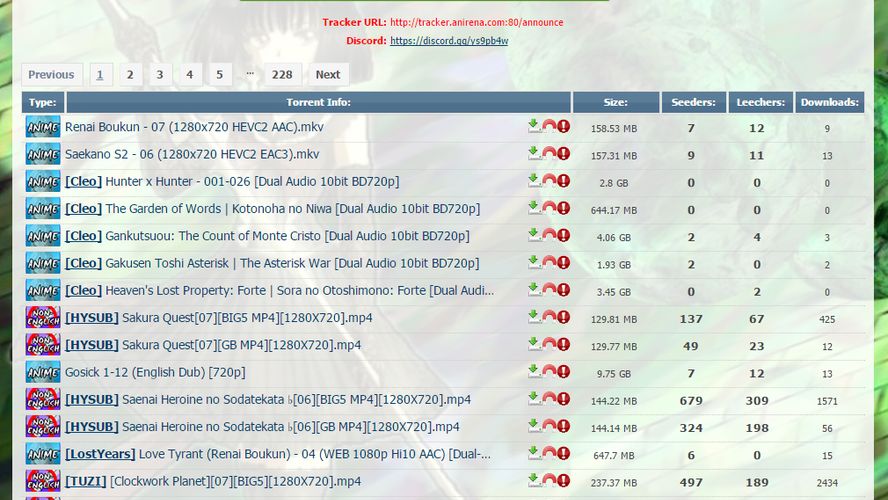Click the red info icon for Asterisk War torrent

pyautogui.click(x=564, y=262)
